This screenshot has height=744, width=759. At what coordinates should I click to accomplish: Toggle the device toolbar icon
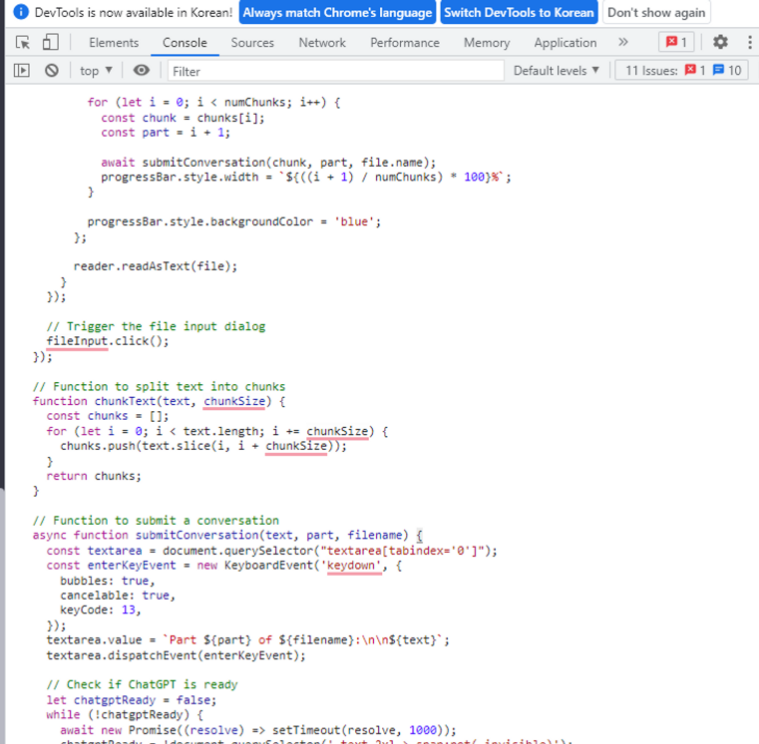(x=50, y=43)
